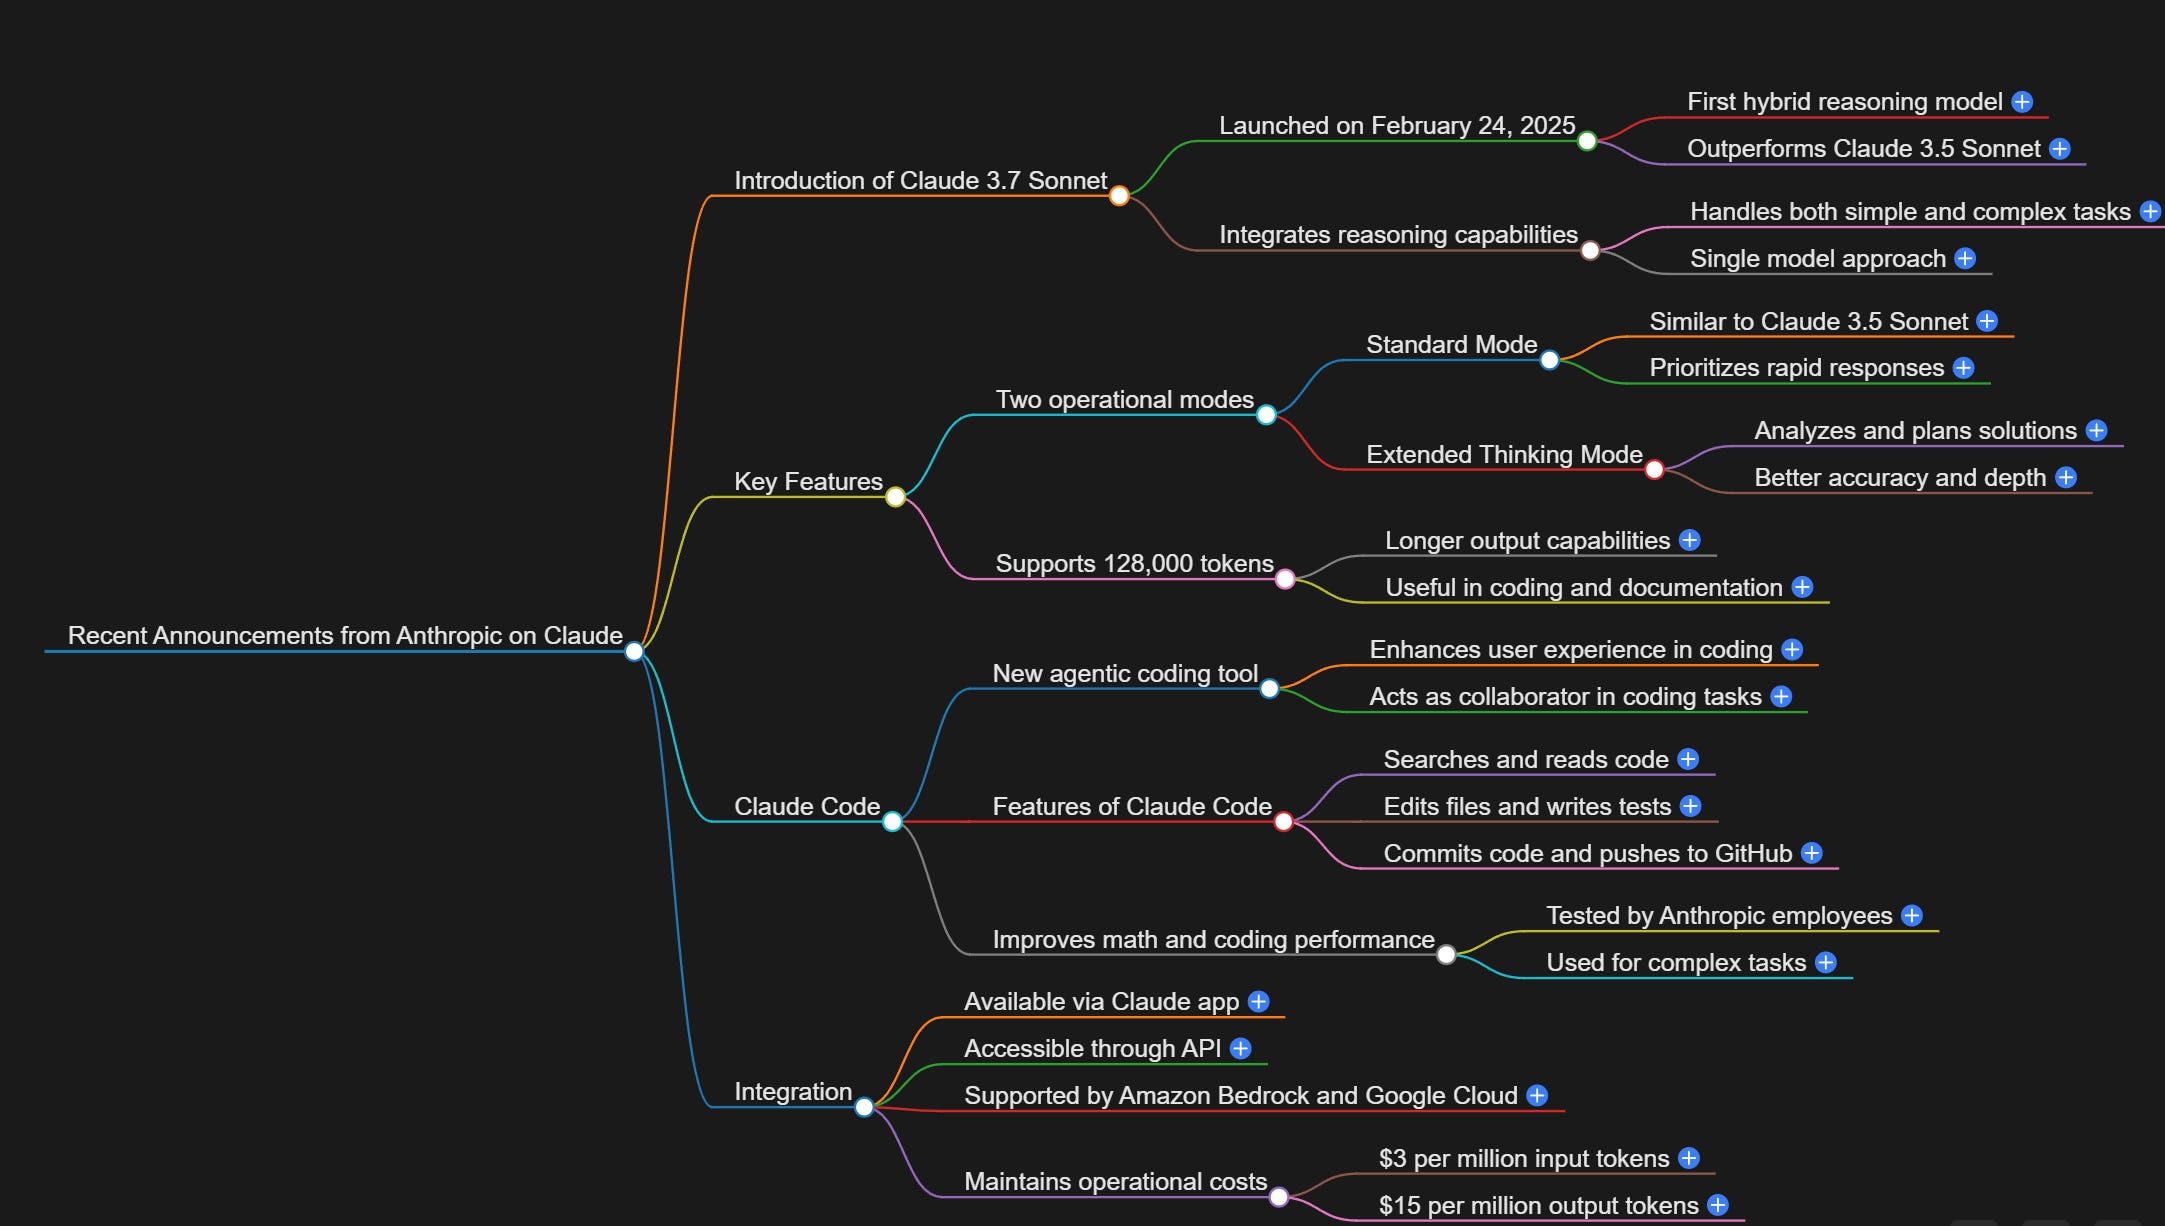Select the Accessible through API text
This screenshot has width=2165, height=1226.
pyautogui.click(x=1092, y=1049)
